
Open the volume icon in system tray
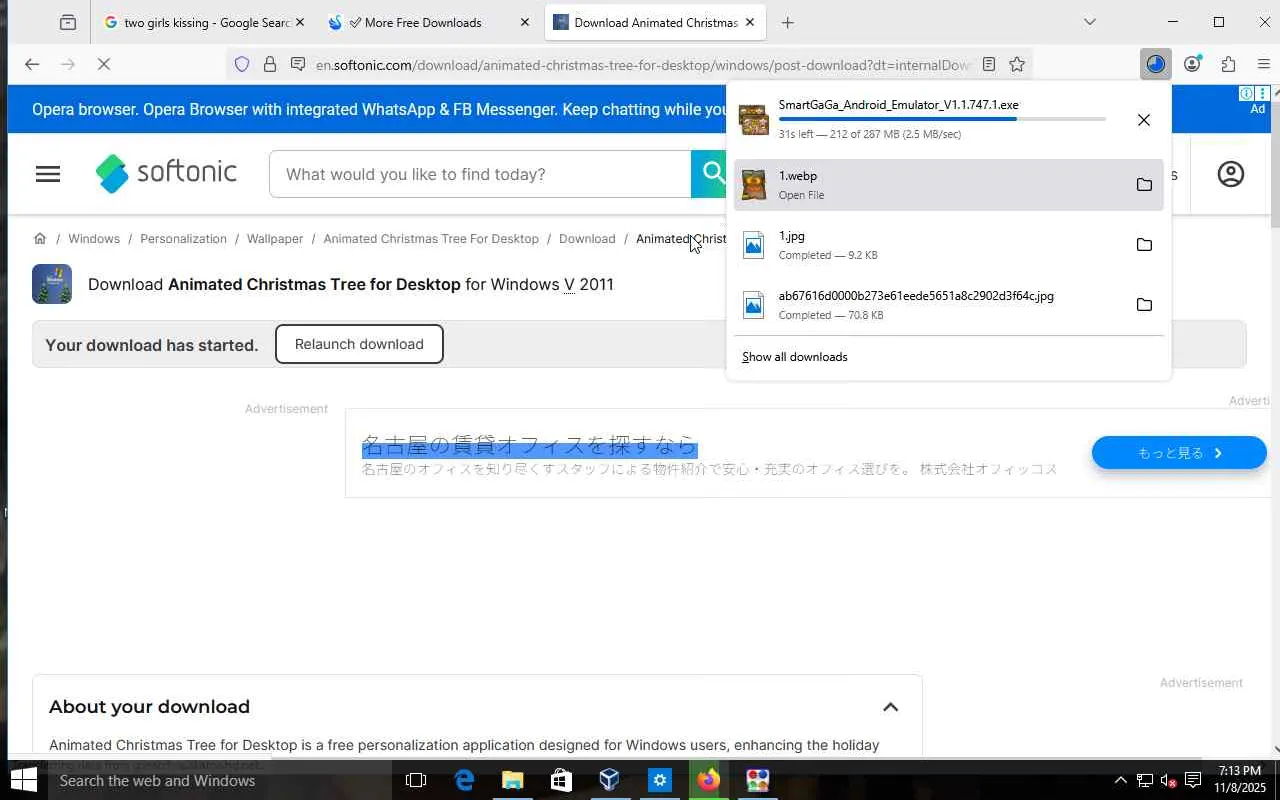(1168, 780)
